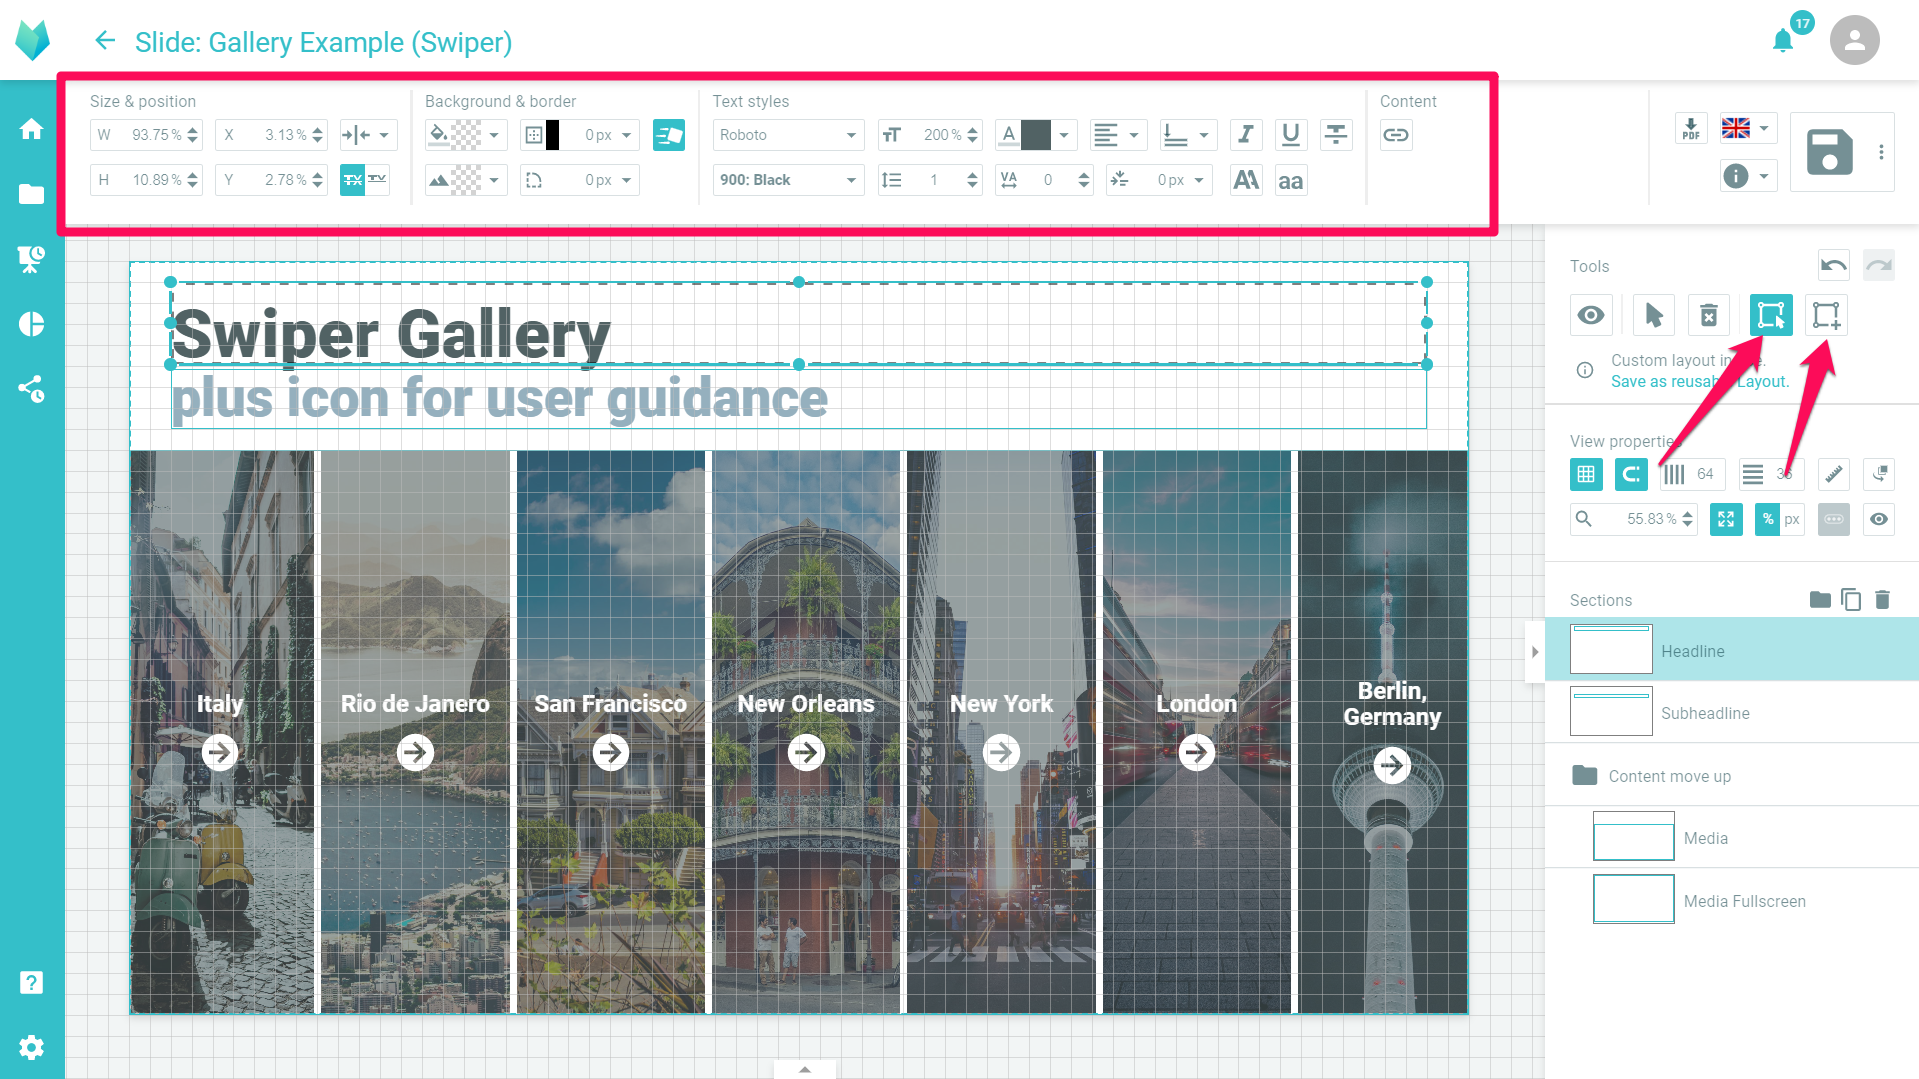
Task: Open the 900: Black font weight dropdown
Action: (788, 180)
